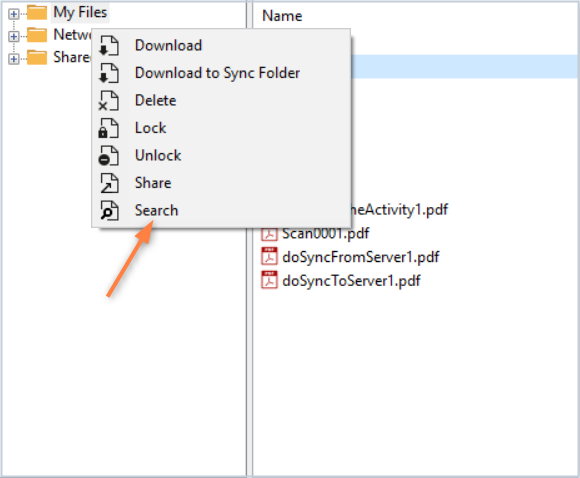
Task: Select My Files folder in tree
Action: tap(80, 13)
